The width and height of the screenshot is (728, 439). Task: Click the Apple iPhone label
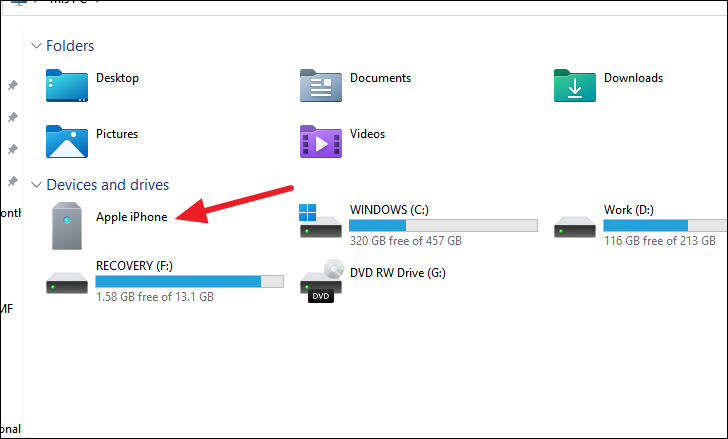[131, 217]
